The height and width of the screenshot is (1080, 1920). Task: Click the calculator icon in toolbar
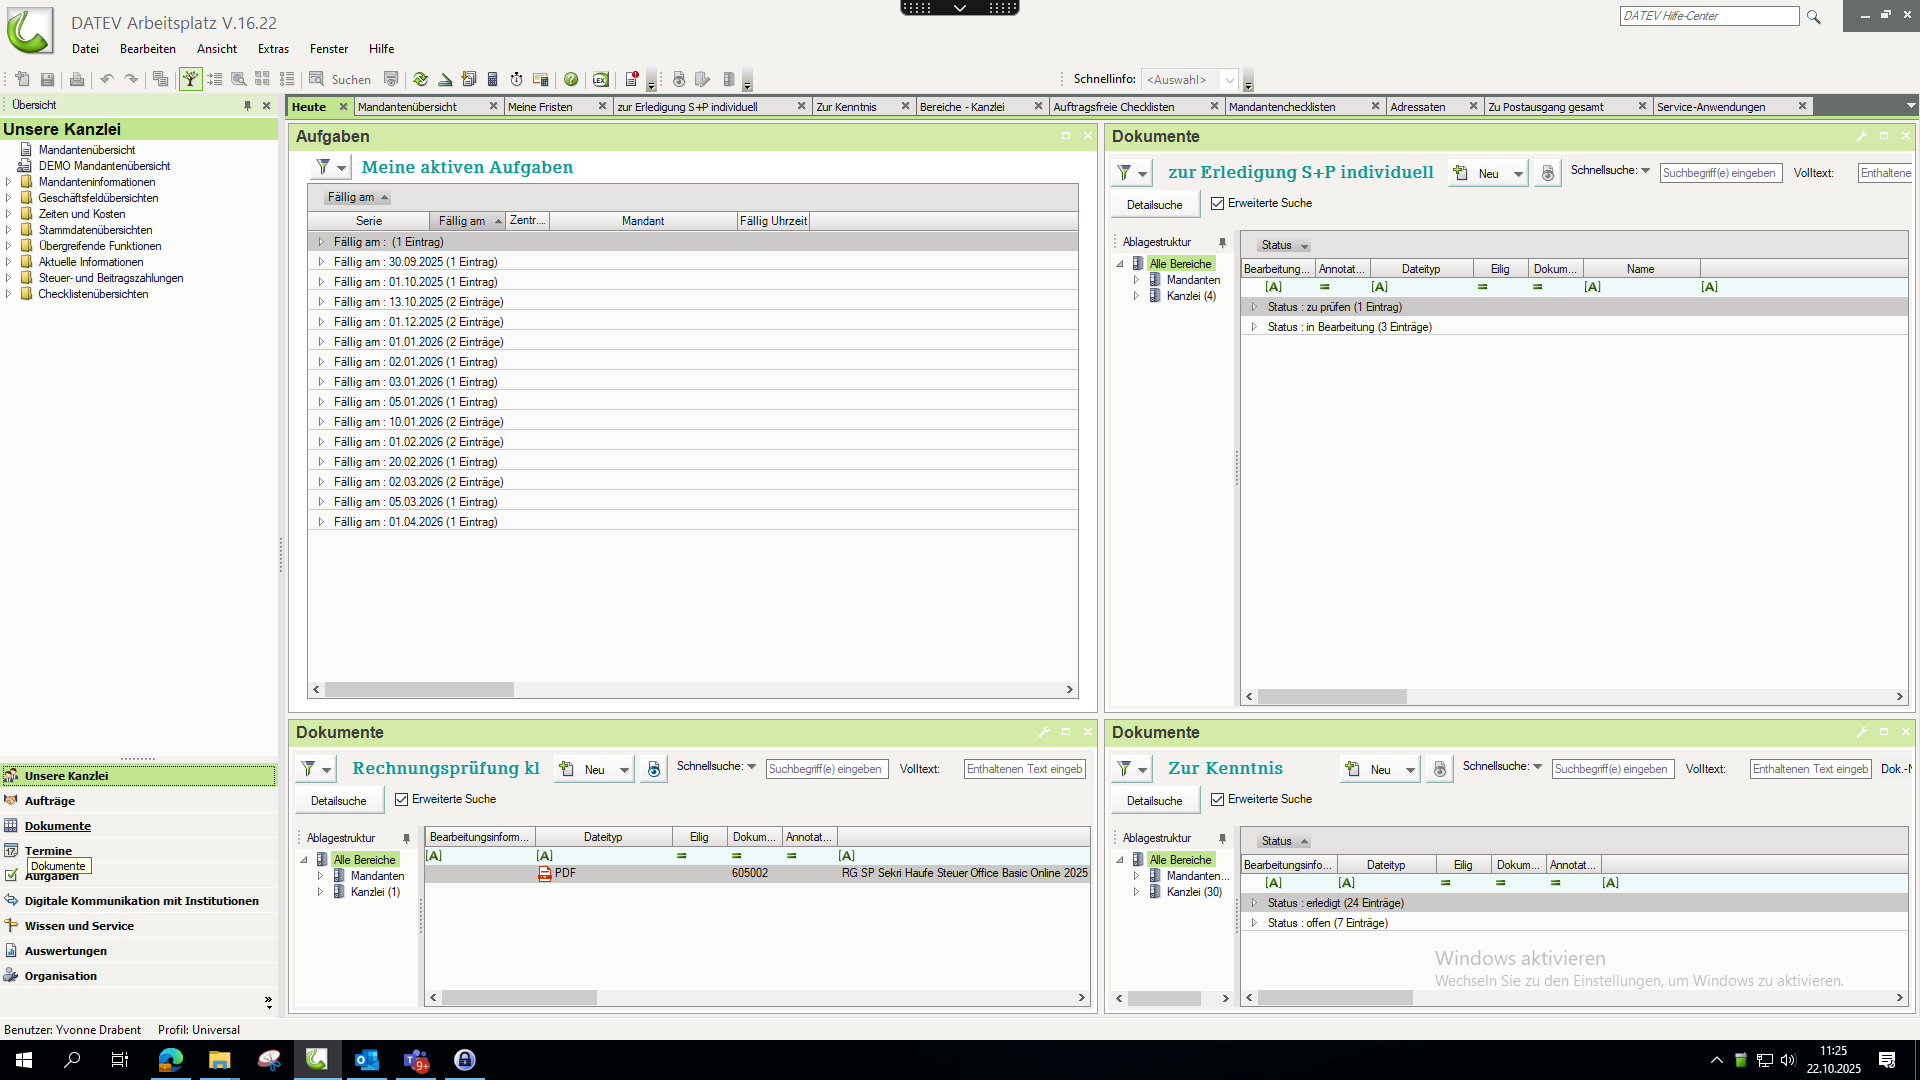click(492, 79)
